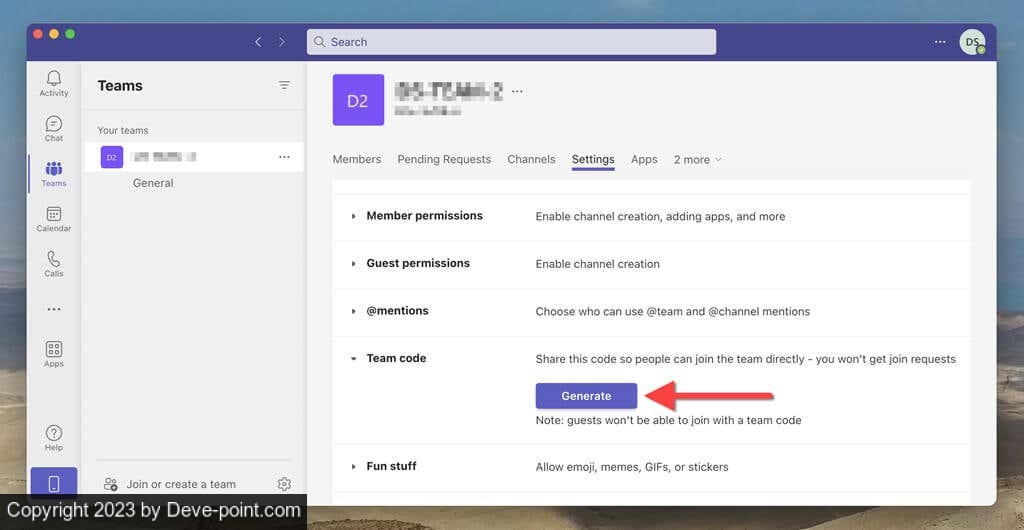
Task: Expand the Guest permissions section
Action: click(x=353, y=264)
